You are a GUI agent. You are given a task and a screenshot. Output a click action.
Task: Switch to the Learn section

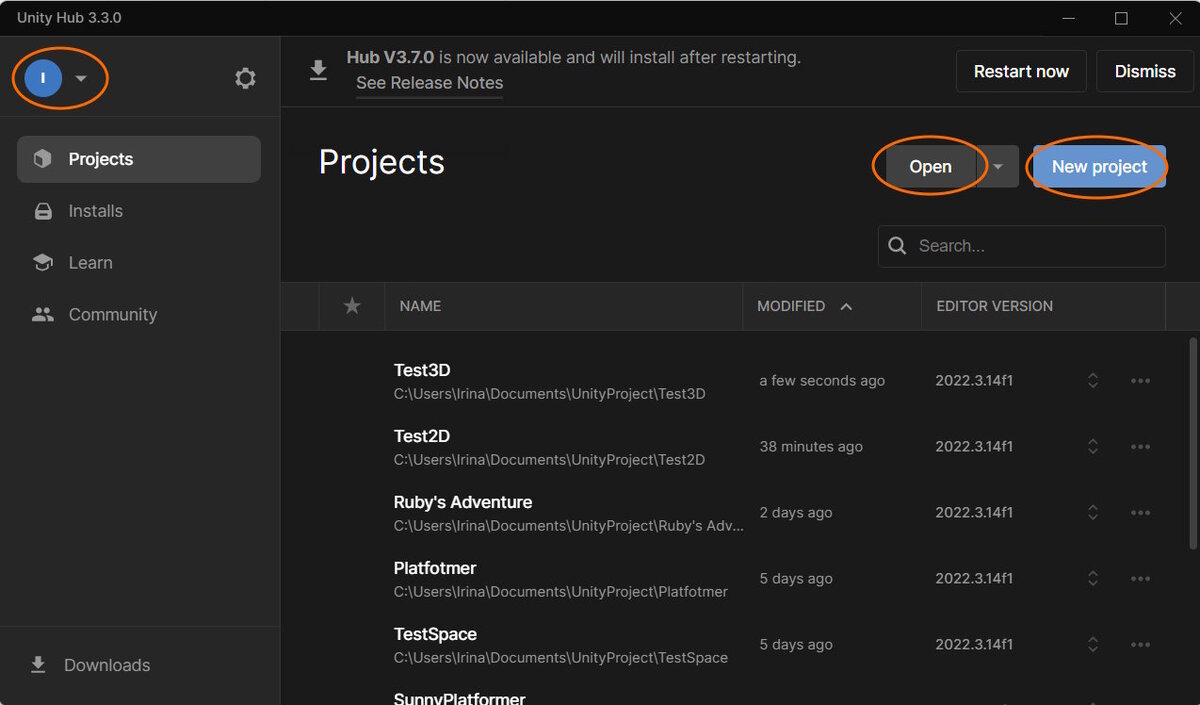coord(90,263)
